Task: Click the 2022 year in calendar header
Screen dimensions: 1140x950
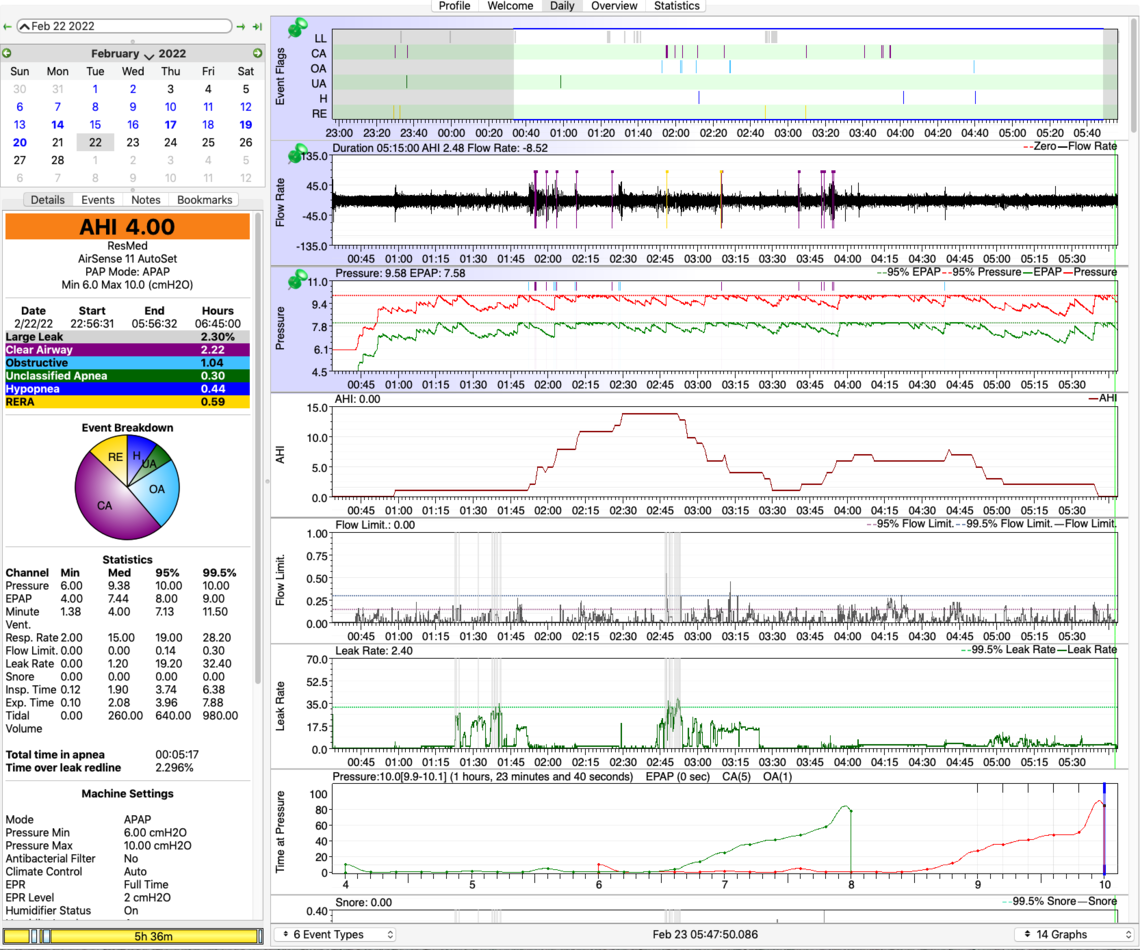Action: tap(172, 54)
